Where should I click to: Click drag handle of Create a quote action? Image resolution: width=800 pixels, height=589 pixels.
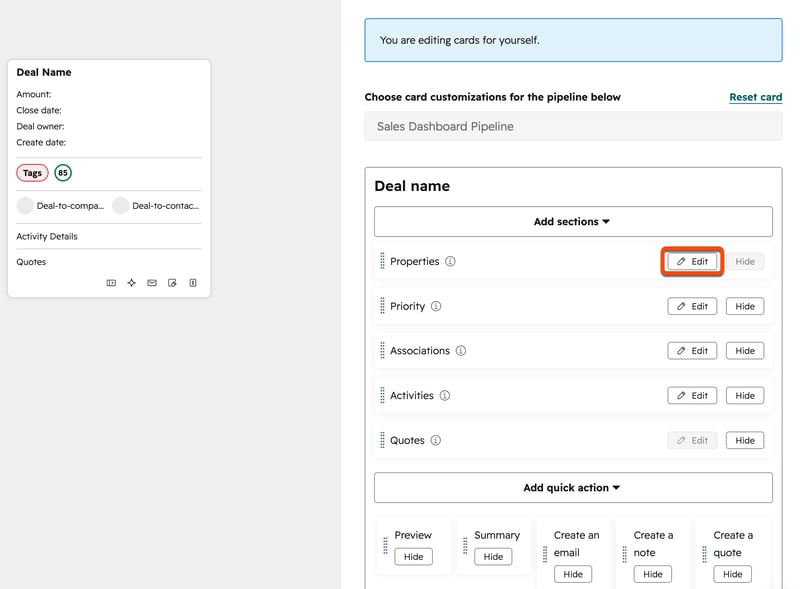pos(704,554)
